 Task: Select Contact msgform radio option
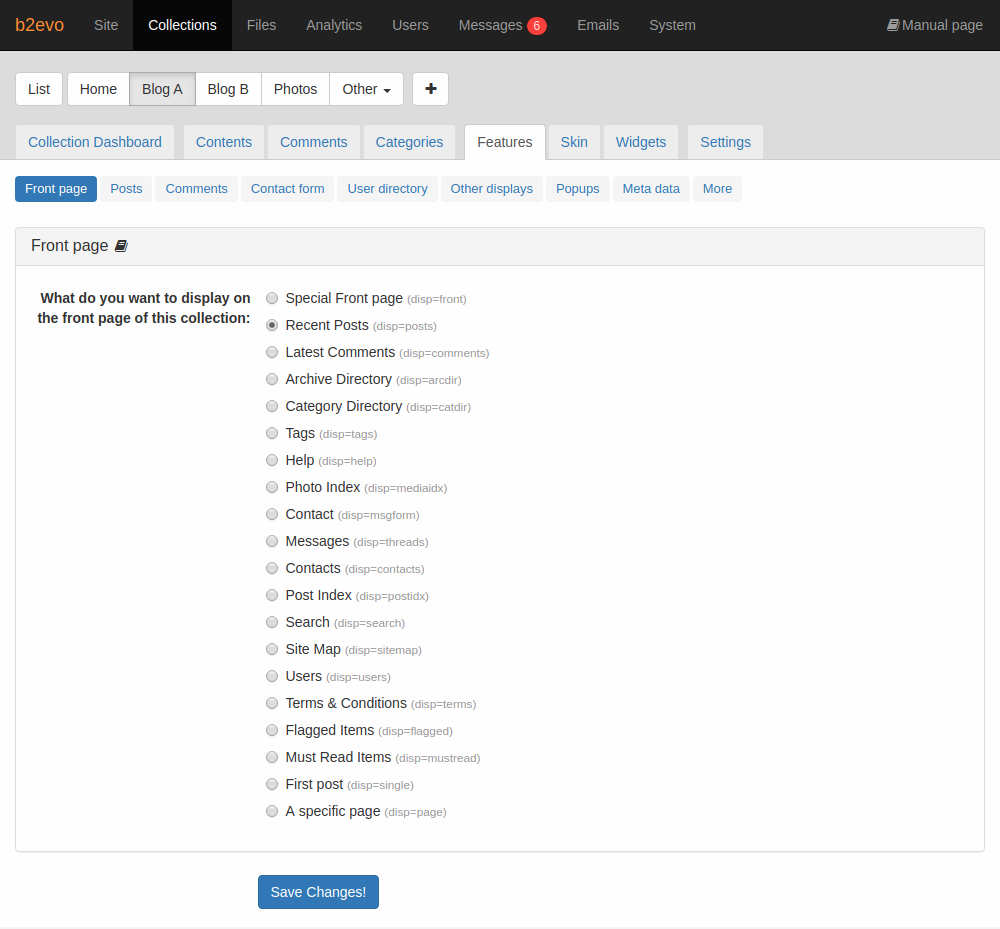[272, 514]
